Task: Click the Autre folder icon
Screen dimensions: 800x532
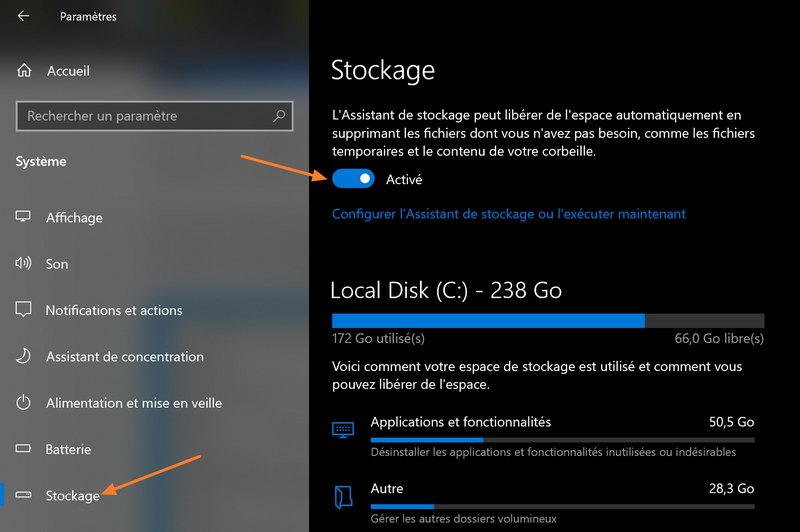Action: (x=343, y=495)
